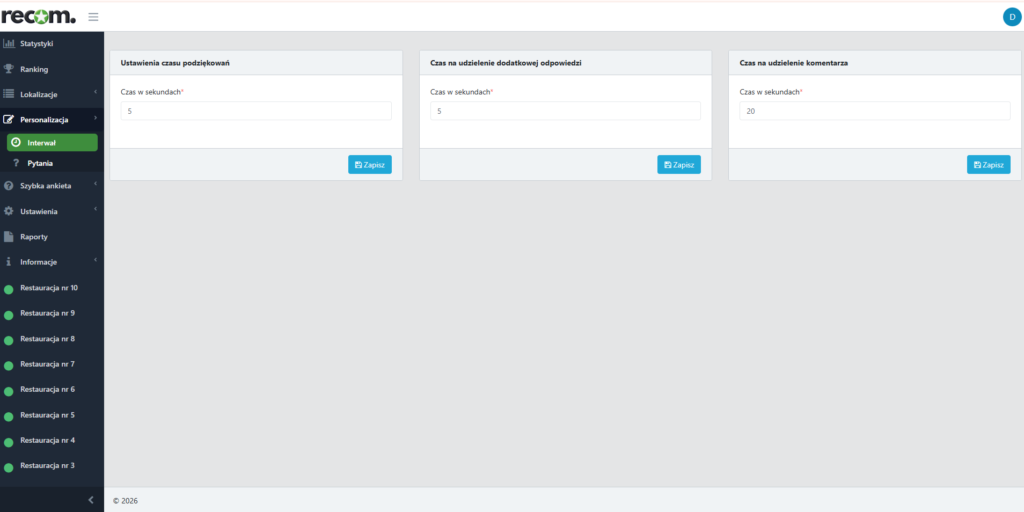Expand the Lokalizacje submenu
Viewport: 1024px width, 512px height.
[50, 94]
